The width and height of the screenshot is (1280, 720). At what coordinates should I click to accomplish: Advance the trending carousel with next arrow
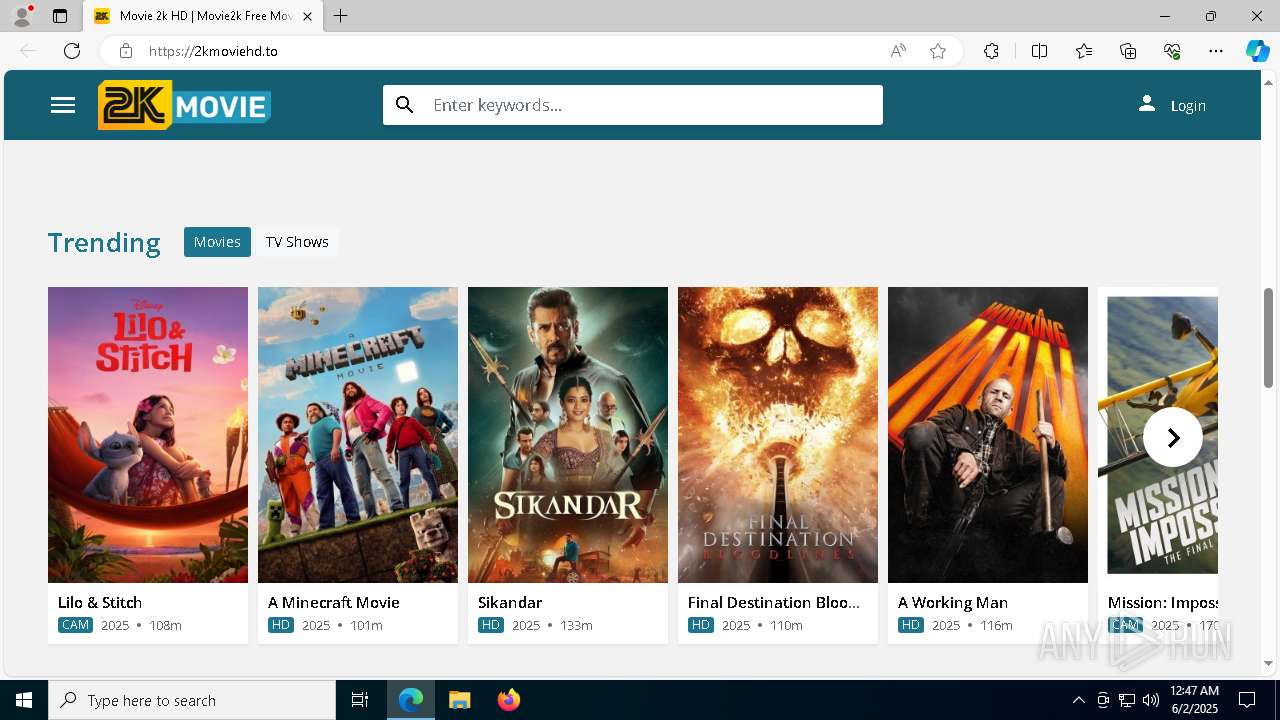coord(1172,437)
